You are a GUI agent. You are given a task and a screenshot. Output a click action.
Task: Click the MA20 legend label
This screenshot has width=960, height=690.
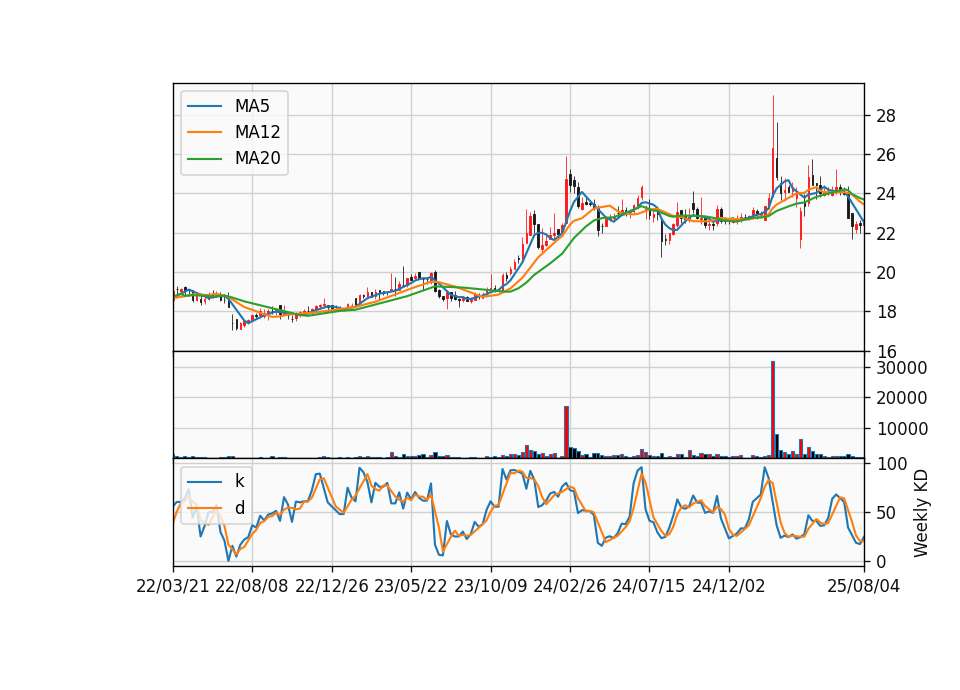[x=257, y=159]
